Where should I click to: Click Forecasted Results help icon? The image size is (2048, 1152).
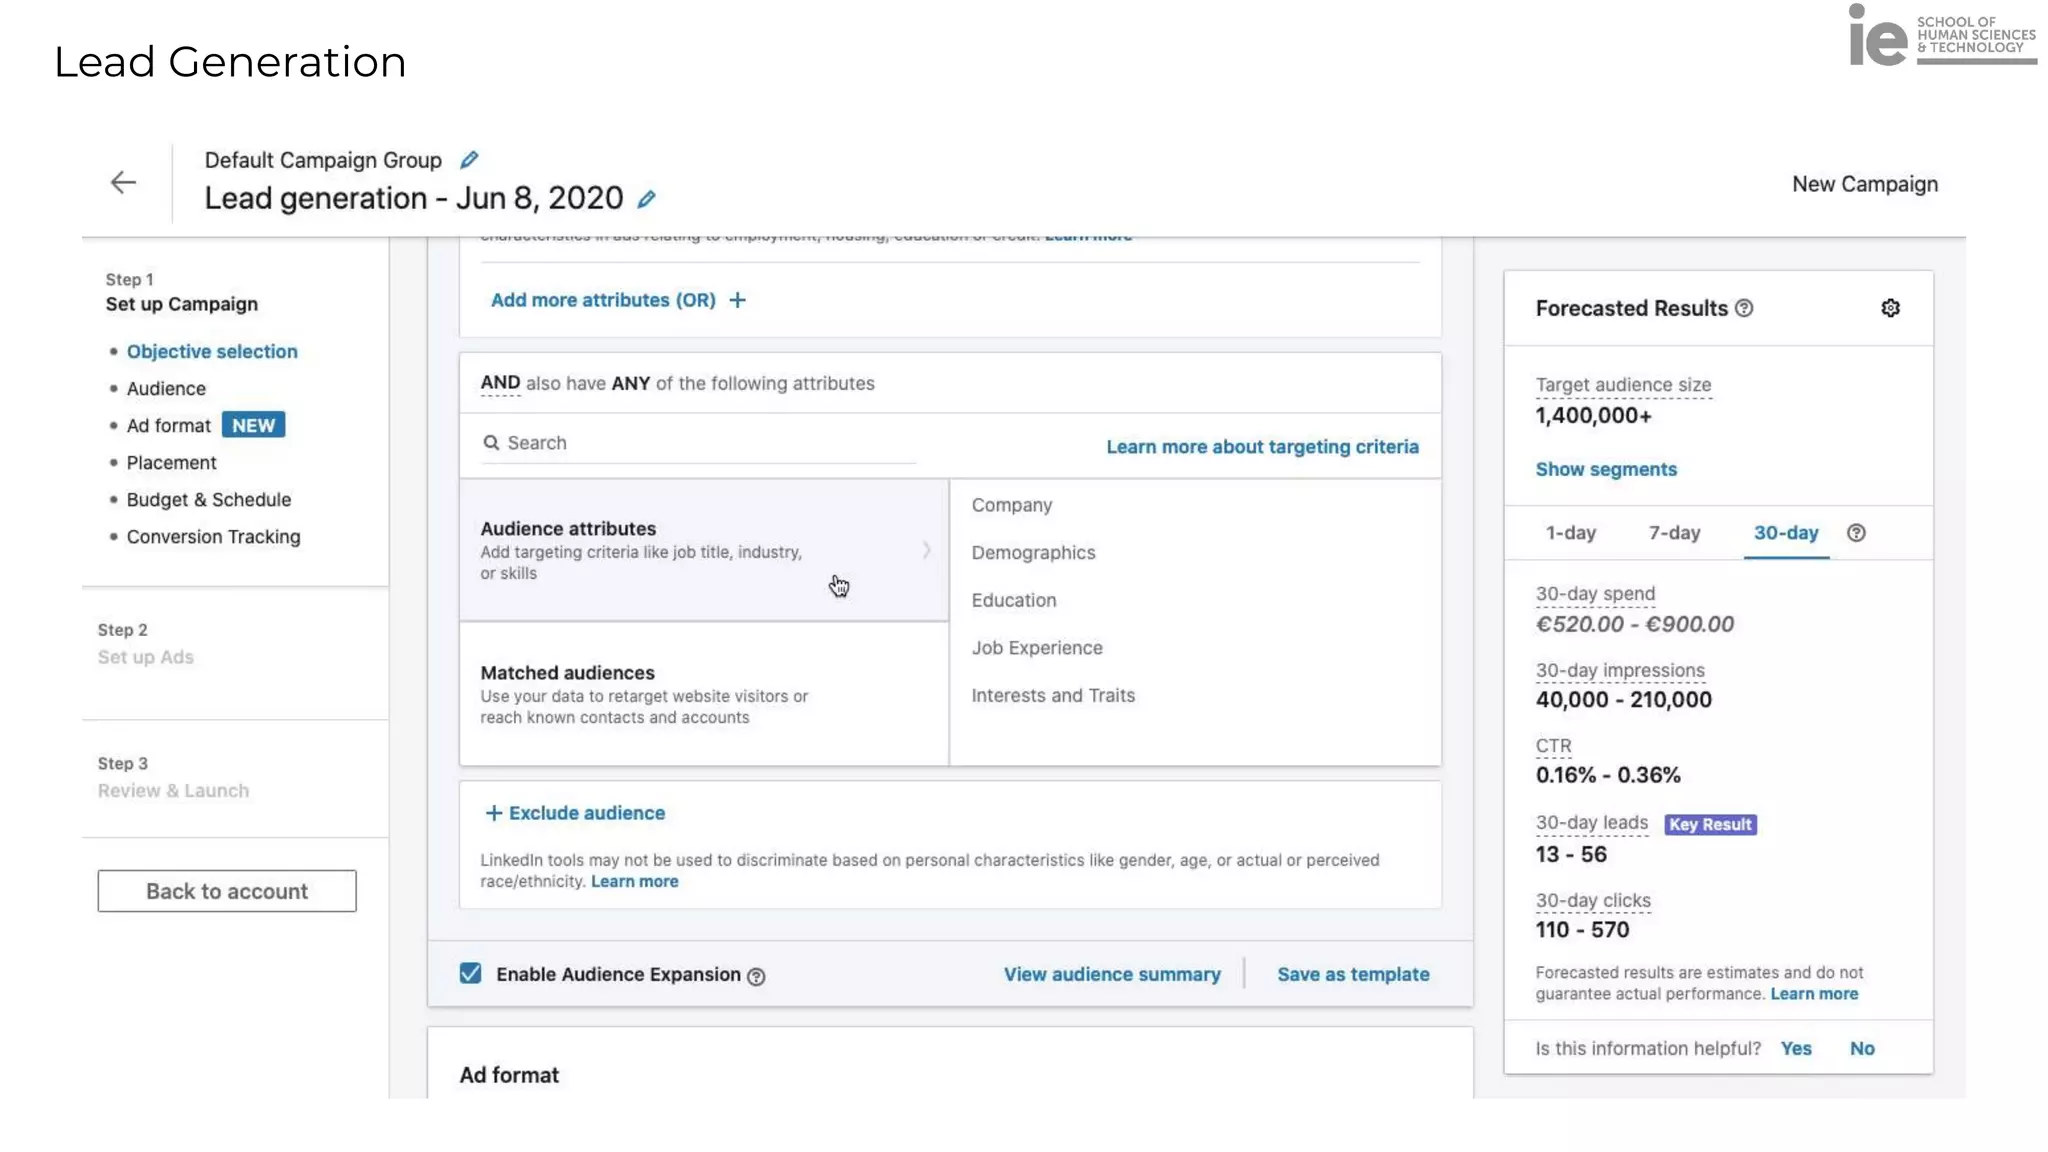pyautogui.click(x=1744, y=308)
